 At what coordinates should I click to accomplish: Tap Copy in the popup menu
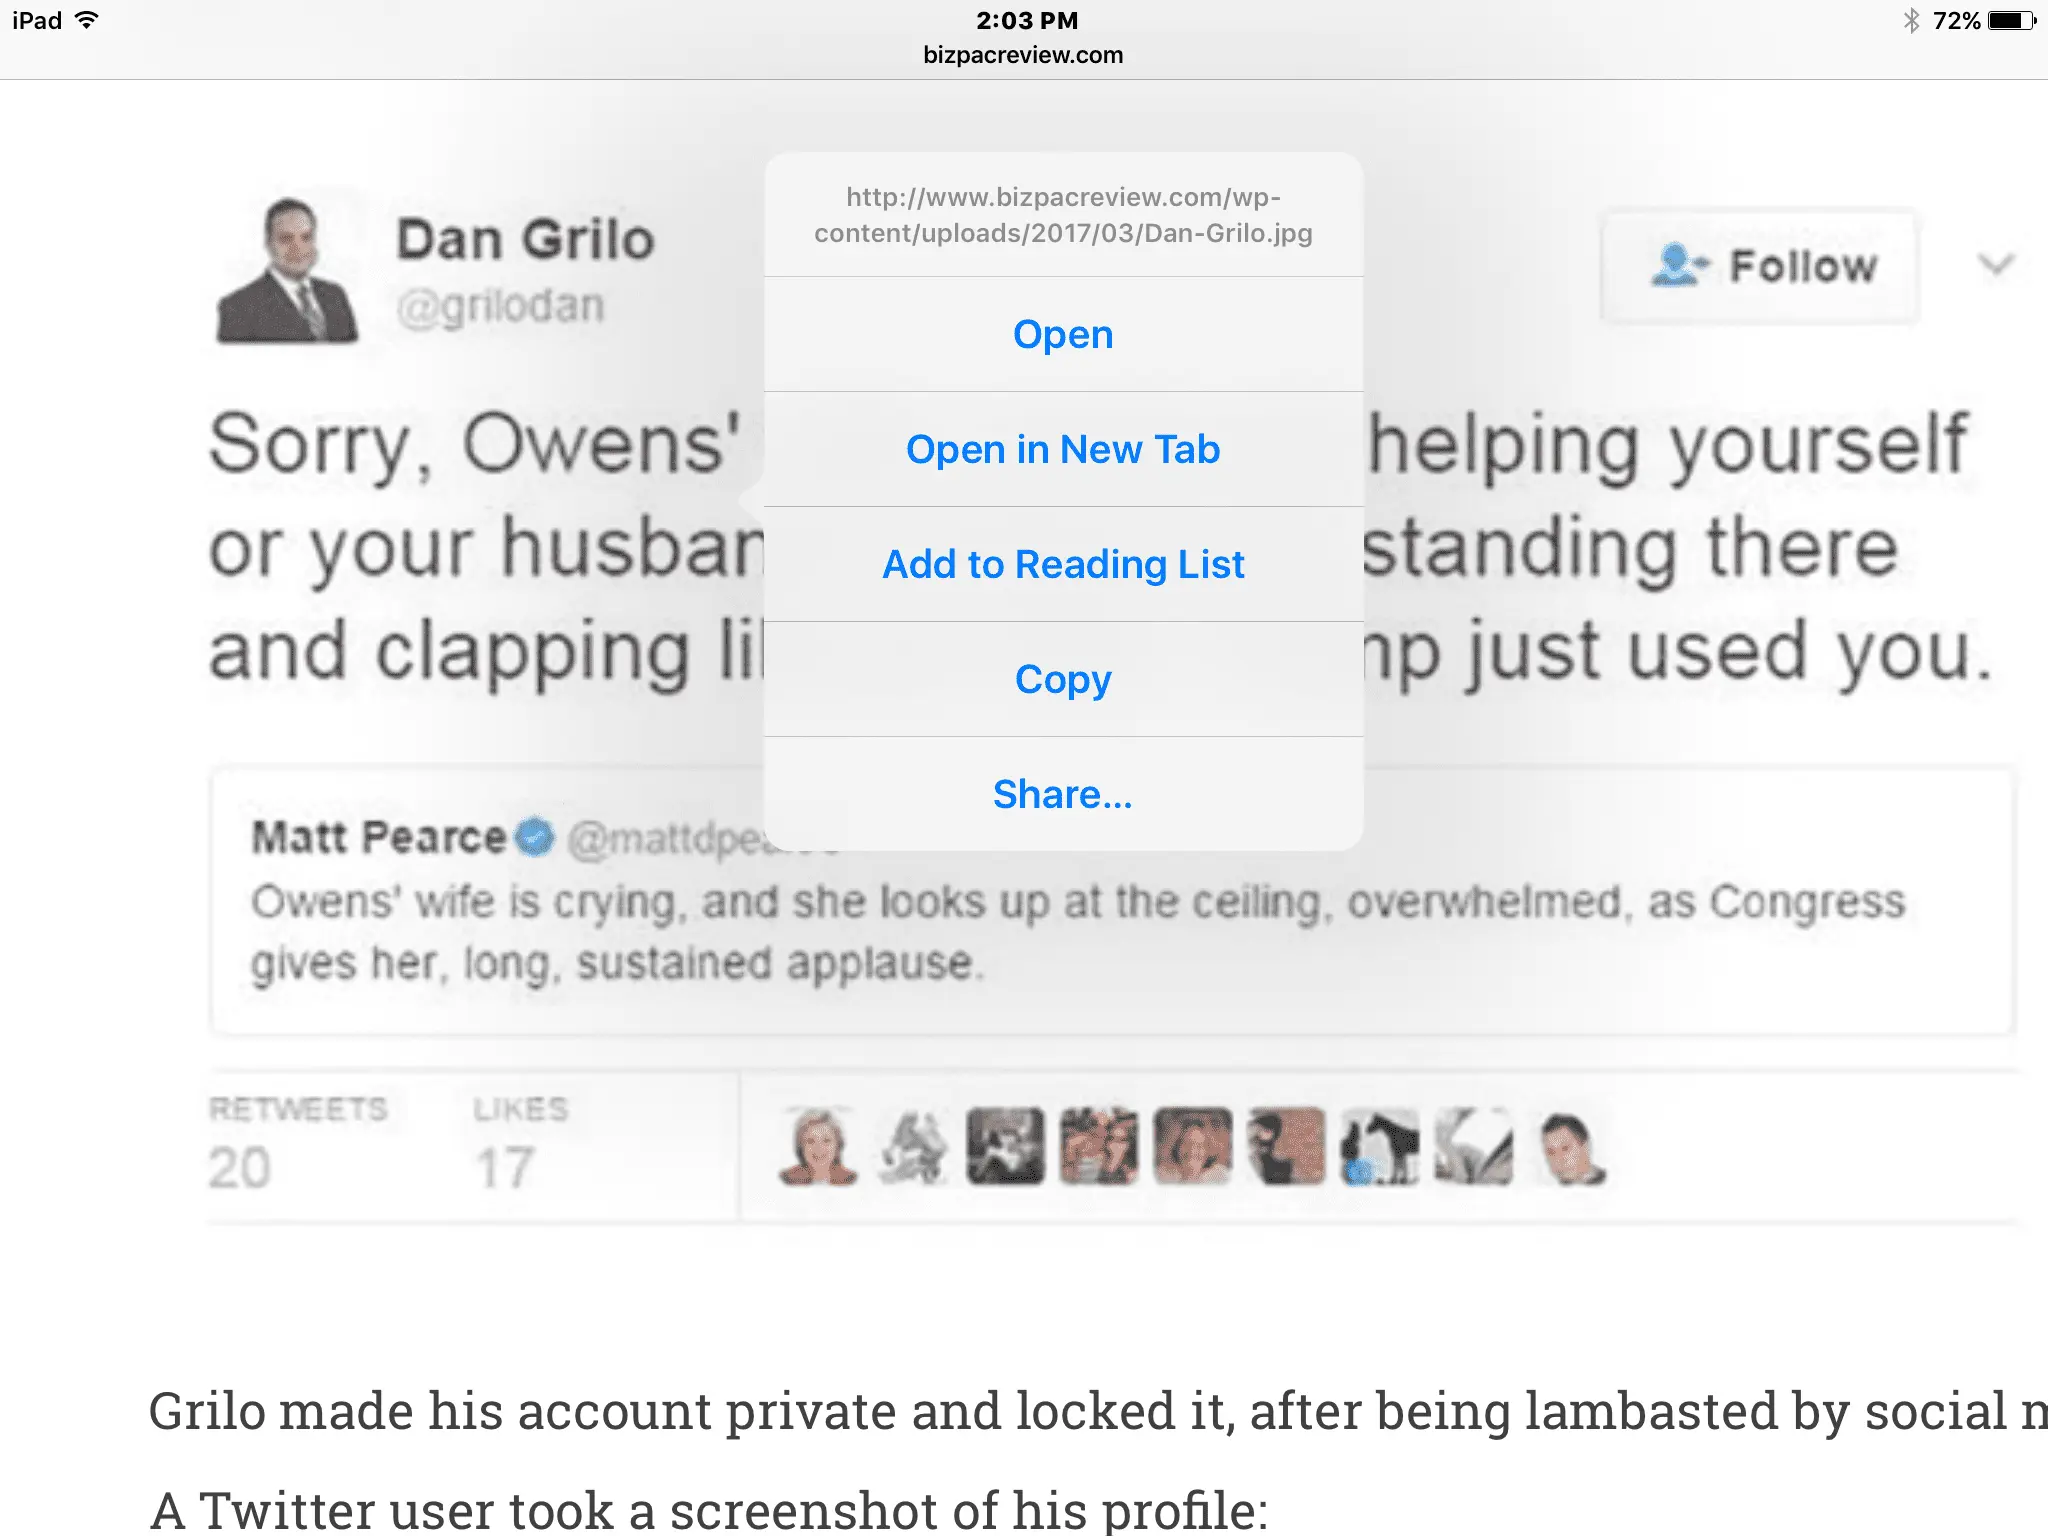(x=1063, y=679)
